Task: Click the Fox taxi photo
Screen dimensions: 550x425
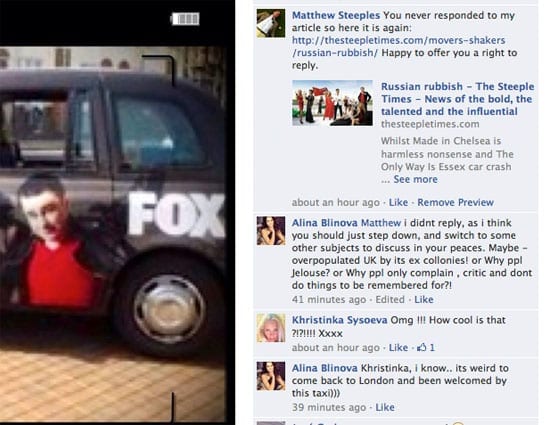Action: tap(112, 234)
